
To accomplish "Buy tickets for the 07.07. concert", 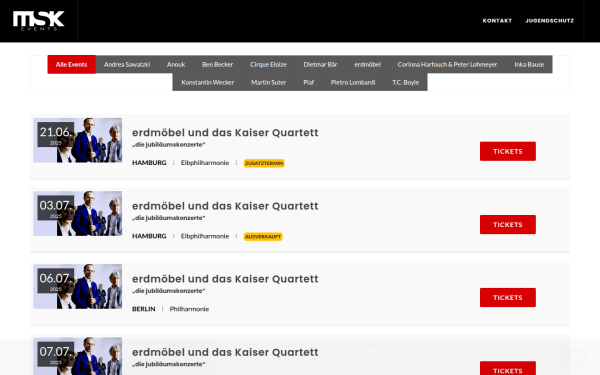I will click(x=508, y=368).
